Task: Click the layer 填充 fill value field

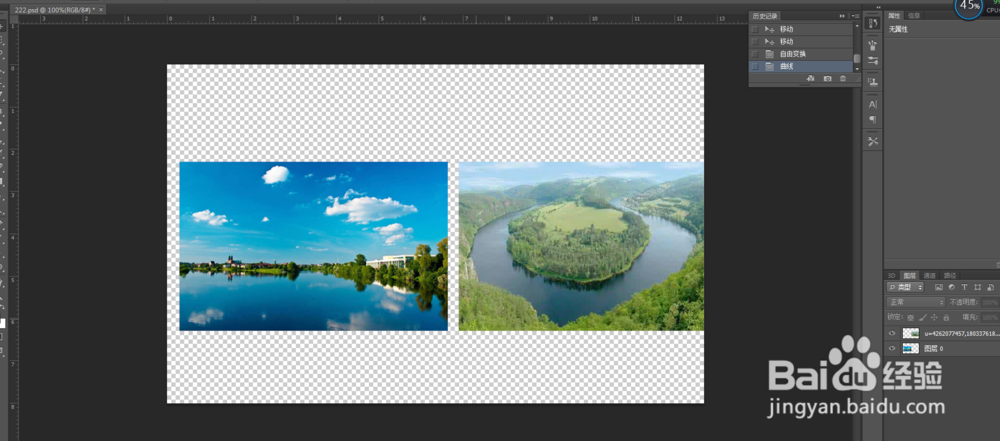Action: point(989,317)
